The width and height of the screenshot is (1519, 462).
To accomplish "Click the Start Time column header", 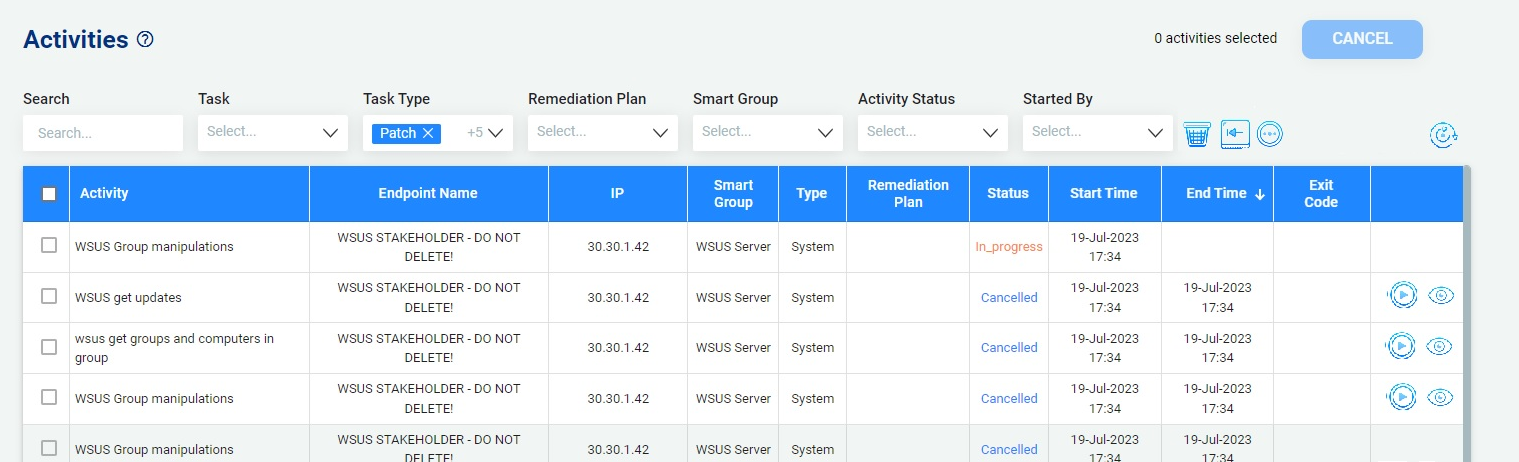I will [1103, 193].
